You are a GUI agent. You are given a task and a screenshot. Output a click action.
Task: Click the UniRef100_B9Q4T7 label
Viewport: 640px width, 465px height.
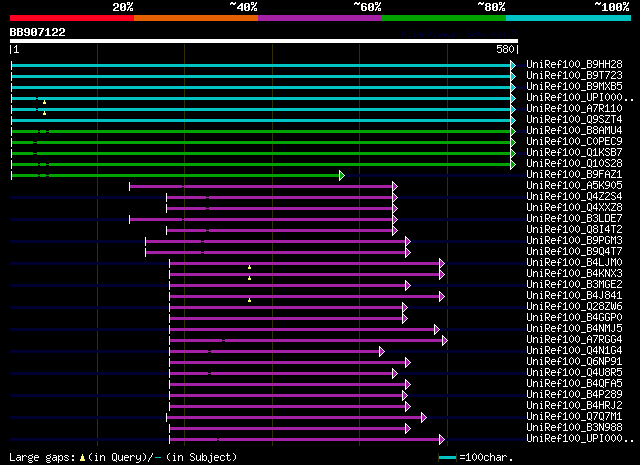[x=574, y=252]
